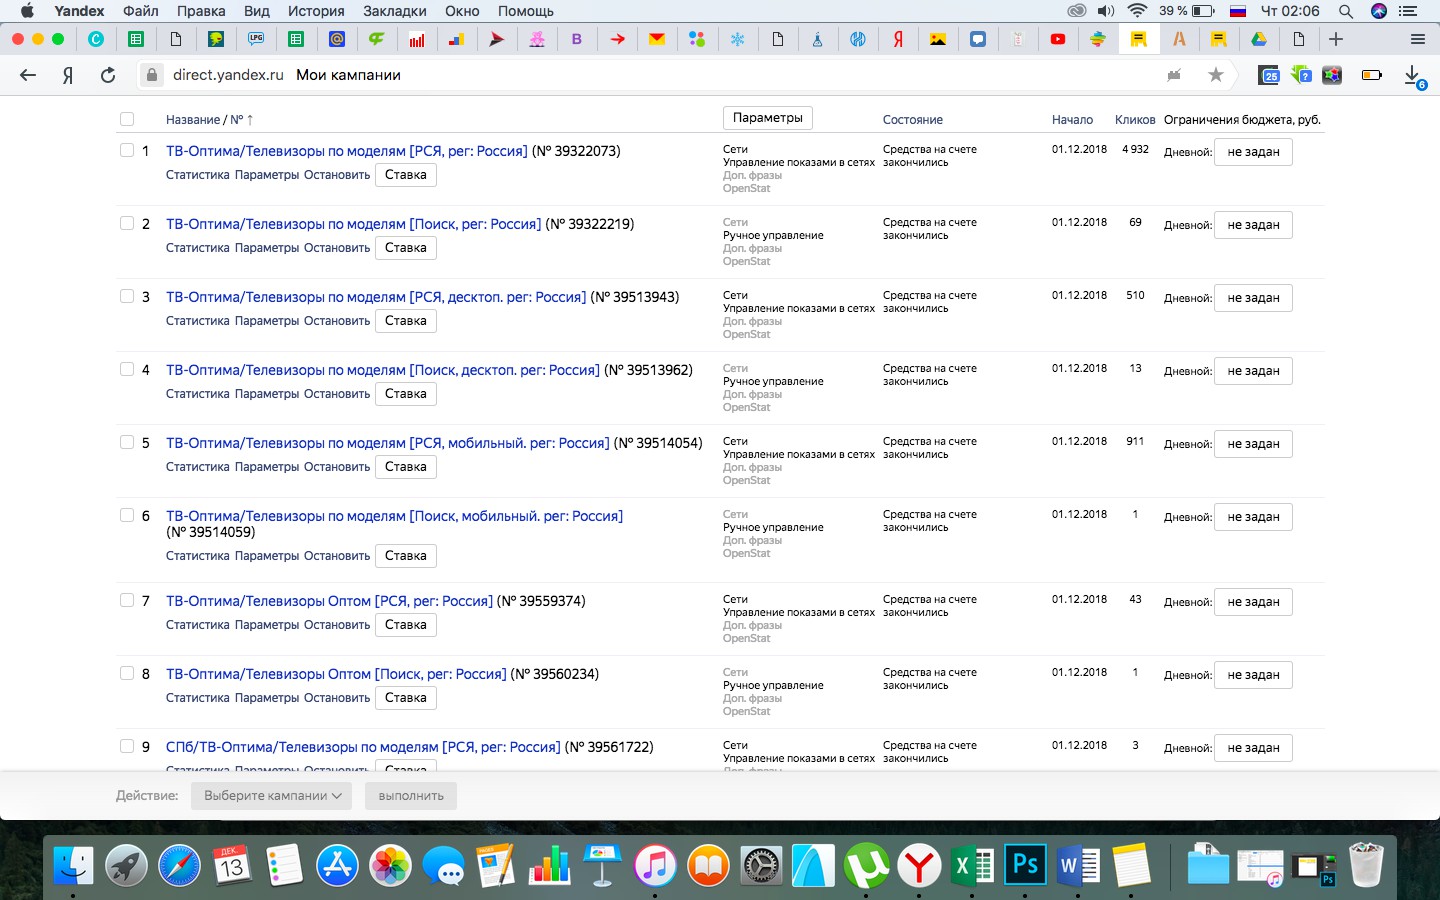1440x900 pixels.
Task: Set daily budget for campaign № 39513943
Action: (x=1253, y=298)
